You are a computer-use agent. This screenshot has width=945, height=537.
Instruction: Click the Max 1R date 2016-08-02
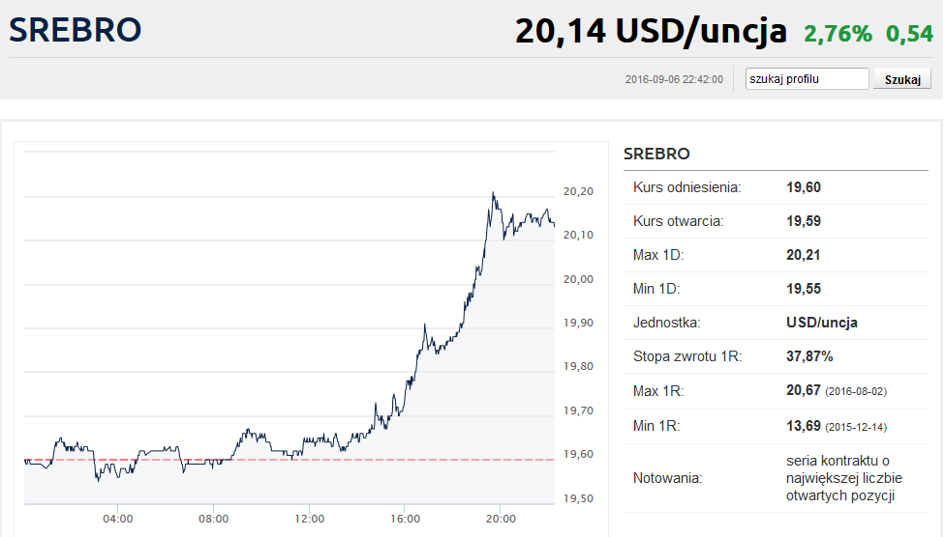pyautogui.click(x=856, y=392)
